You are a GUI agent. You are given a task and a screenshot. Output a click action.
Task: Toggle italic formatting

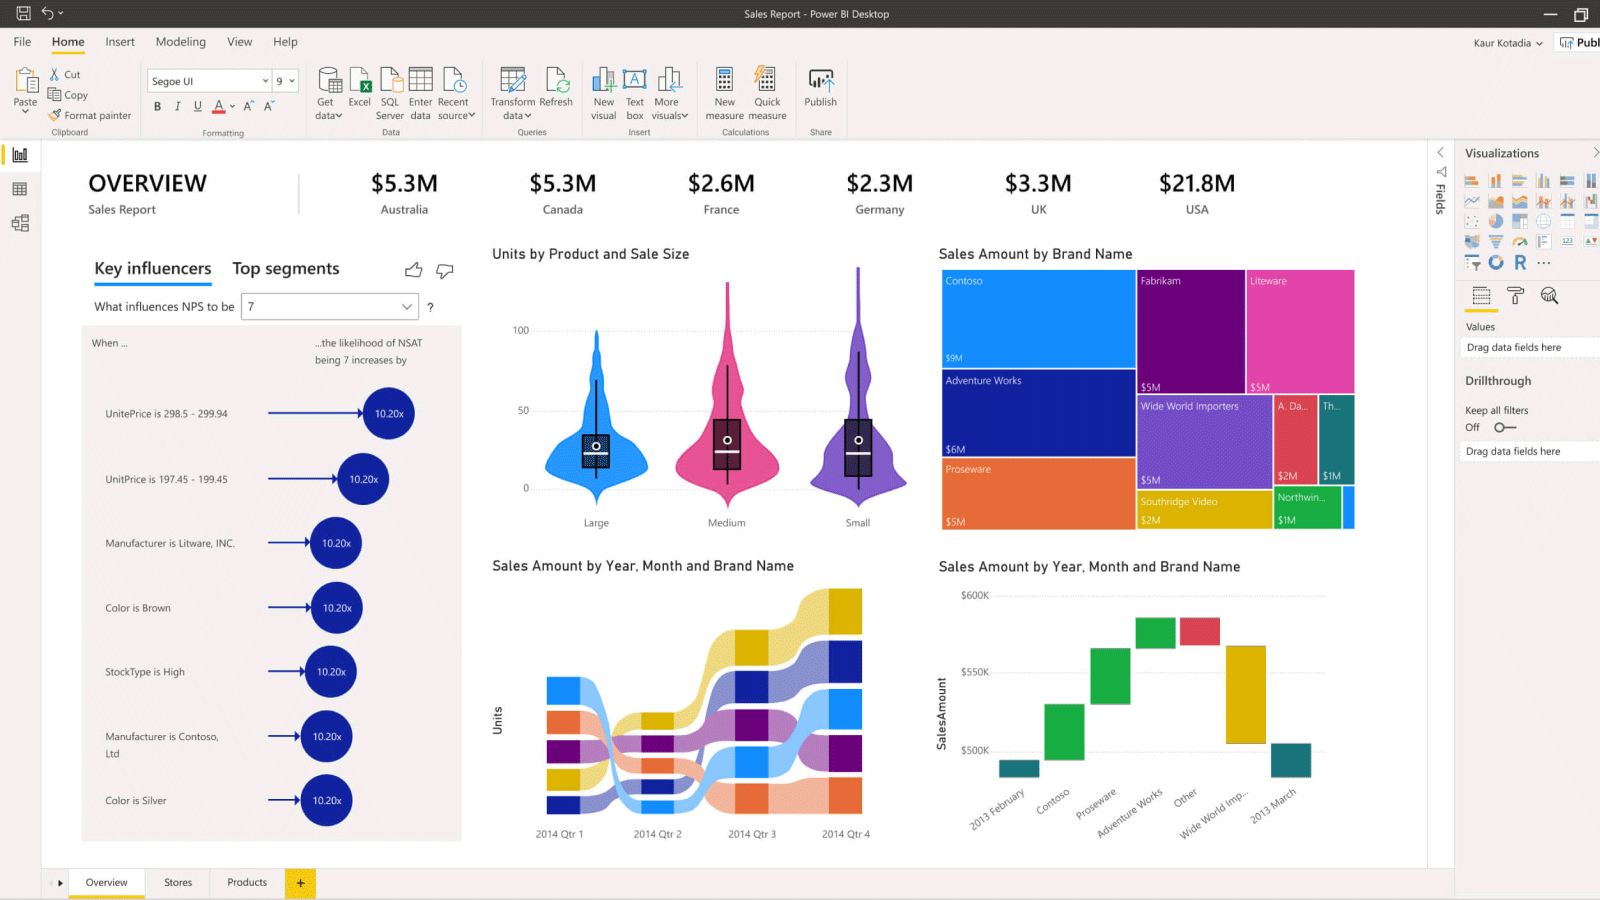click(177, 106)
